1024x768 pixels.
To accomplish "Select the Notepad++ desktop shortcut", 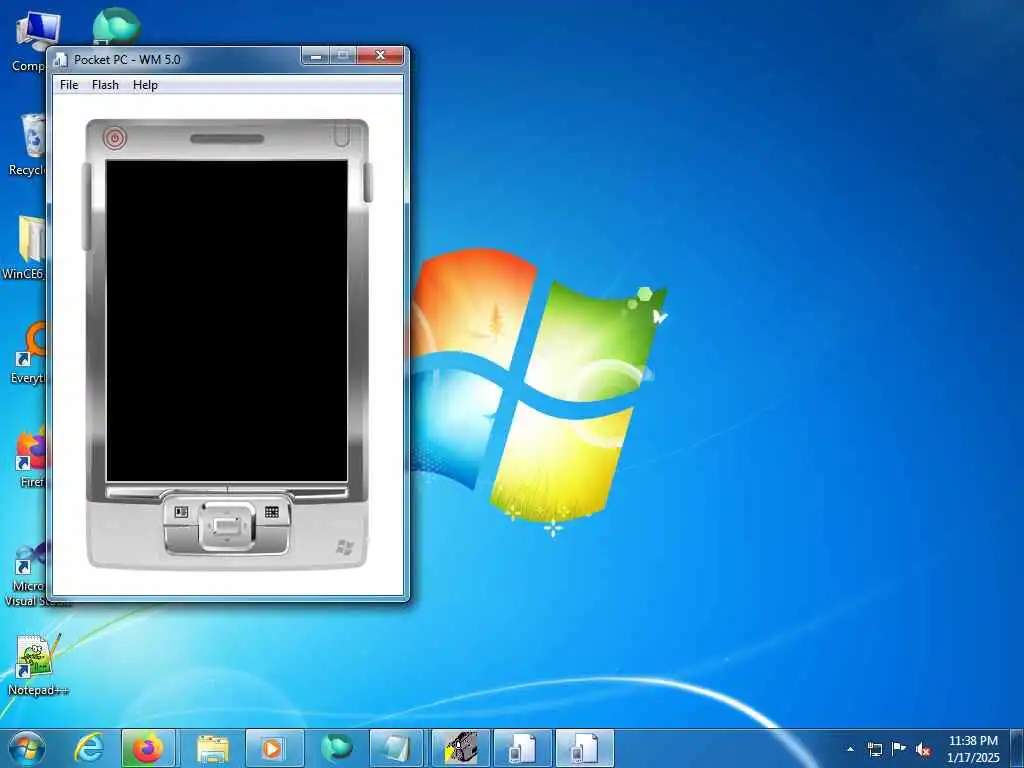I will pyautogui.click(x=37, y=665).
